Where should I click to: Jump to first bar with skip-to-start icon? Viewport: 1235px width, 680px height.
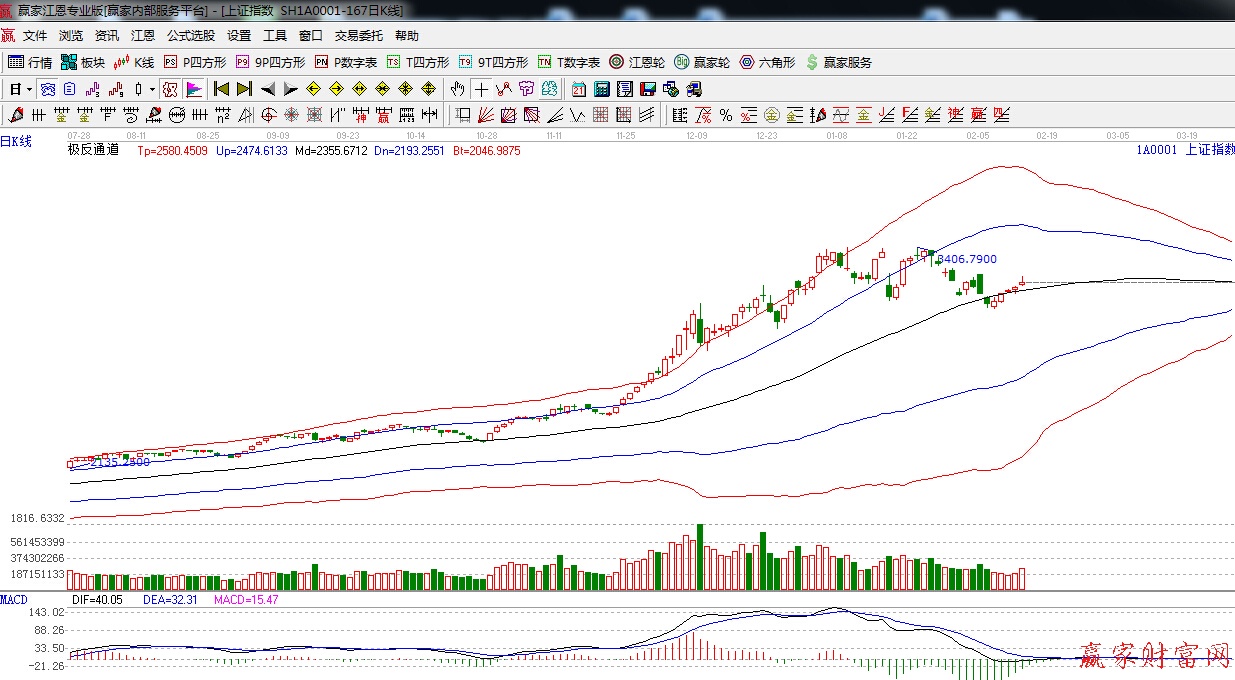coord(221,89)
